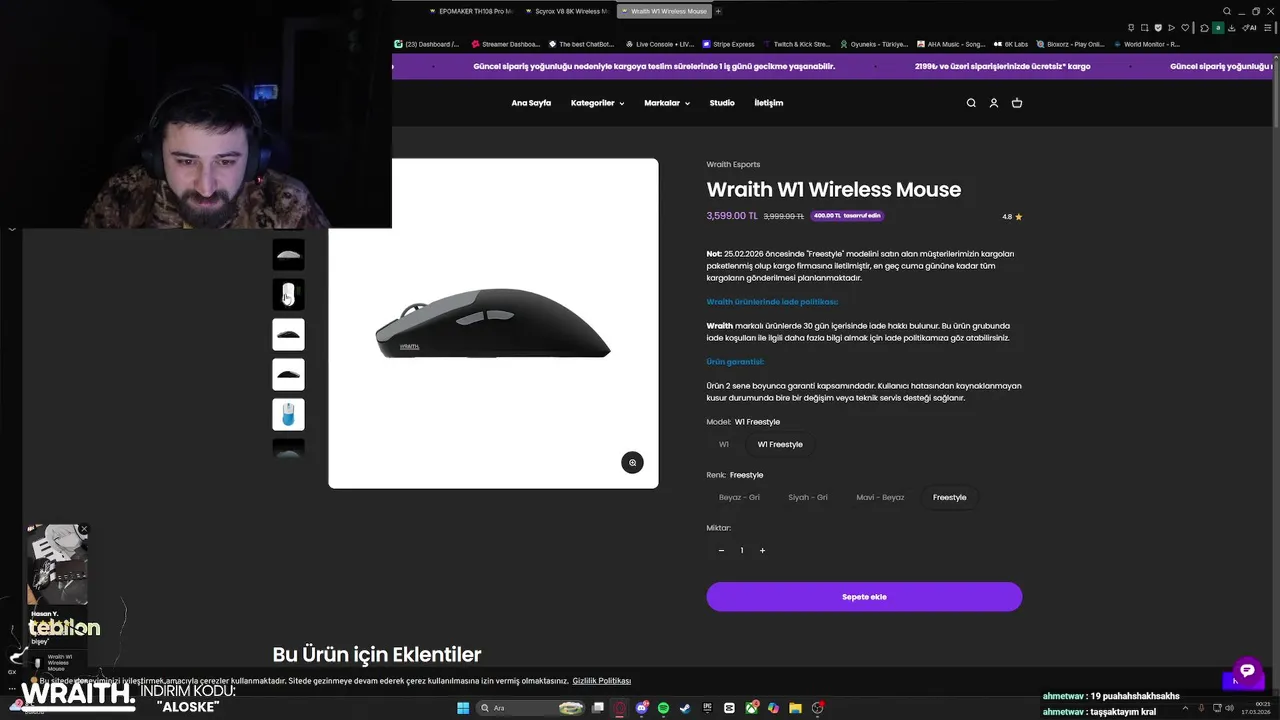Click the quantity input field

click(x=742, y=550)
